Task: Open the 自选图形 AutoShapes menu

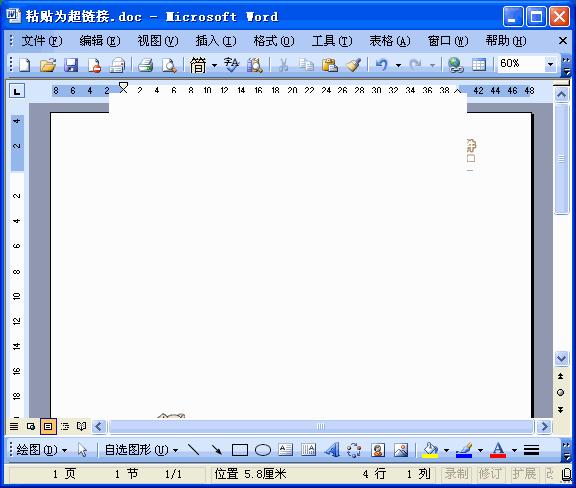Action: (141, 450)
